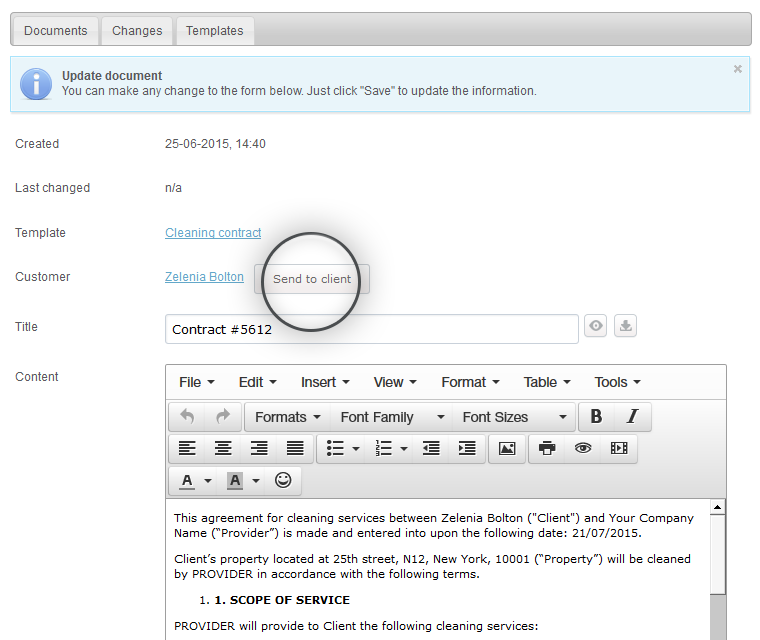Viewport: 760px width, 640px height.
Task: Open the Font Family dropdown
Action: (x=392, y=417)
